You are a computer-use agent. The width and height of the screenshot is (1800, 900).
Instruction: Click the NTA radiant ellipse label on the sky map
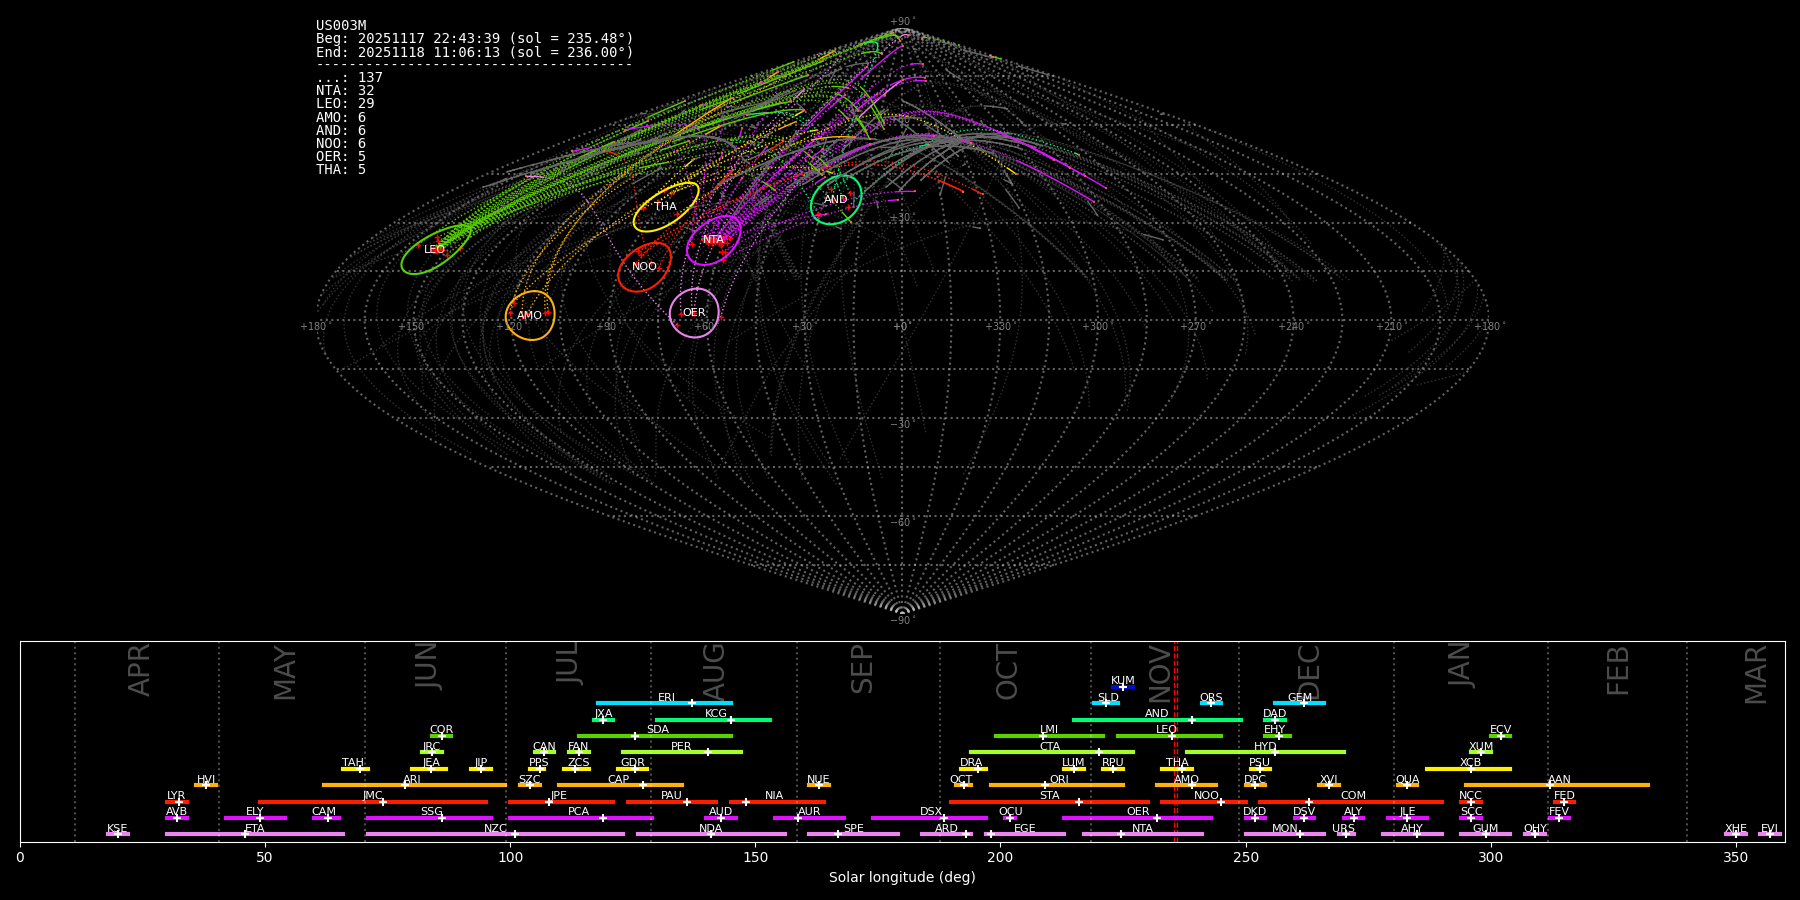(x=713, y=240)
